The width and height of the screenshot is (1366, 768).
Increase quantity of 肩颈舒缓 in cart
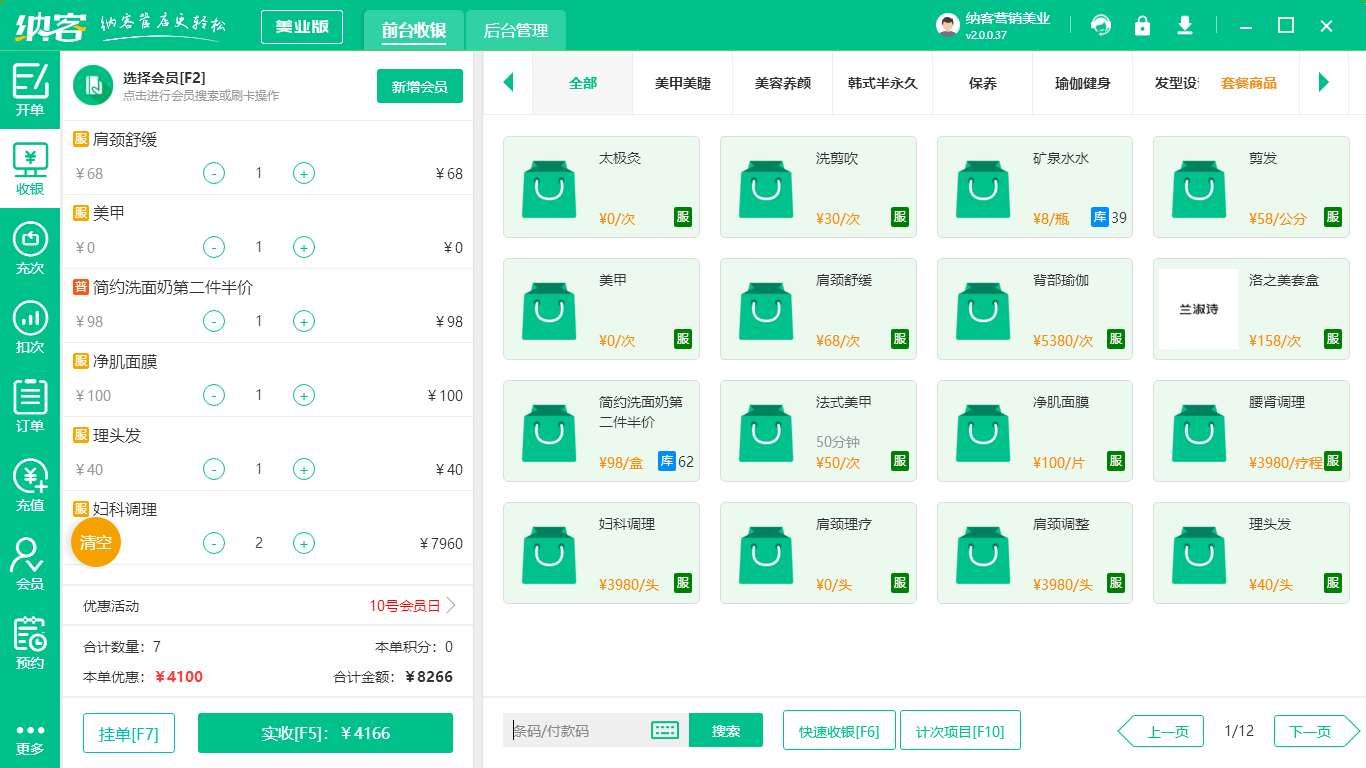(x=304, y=173)
